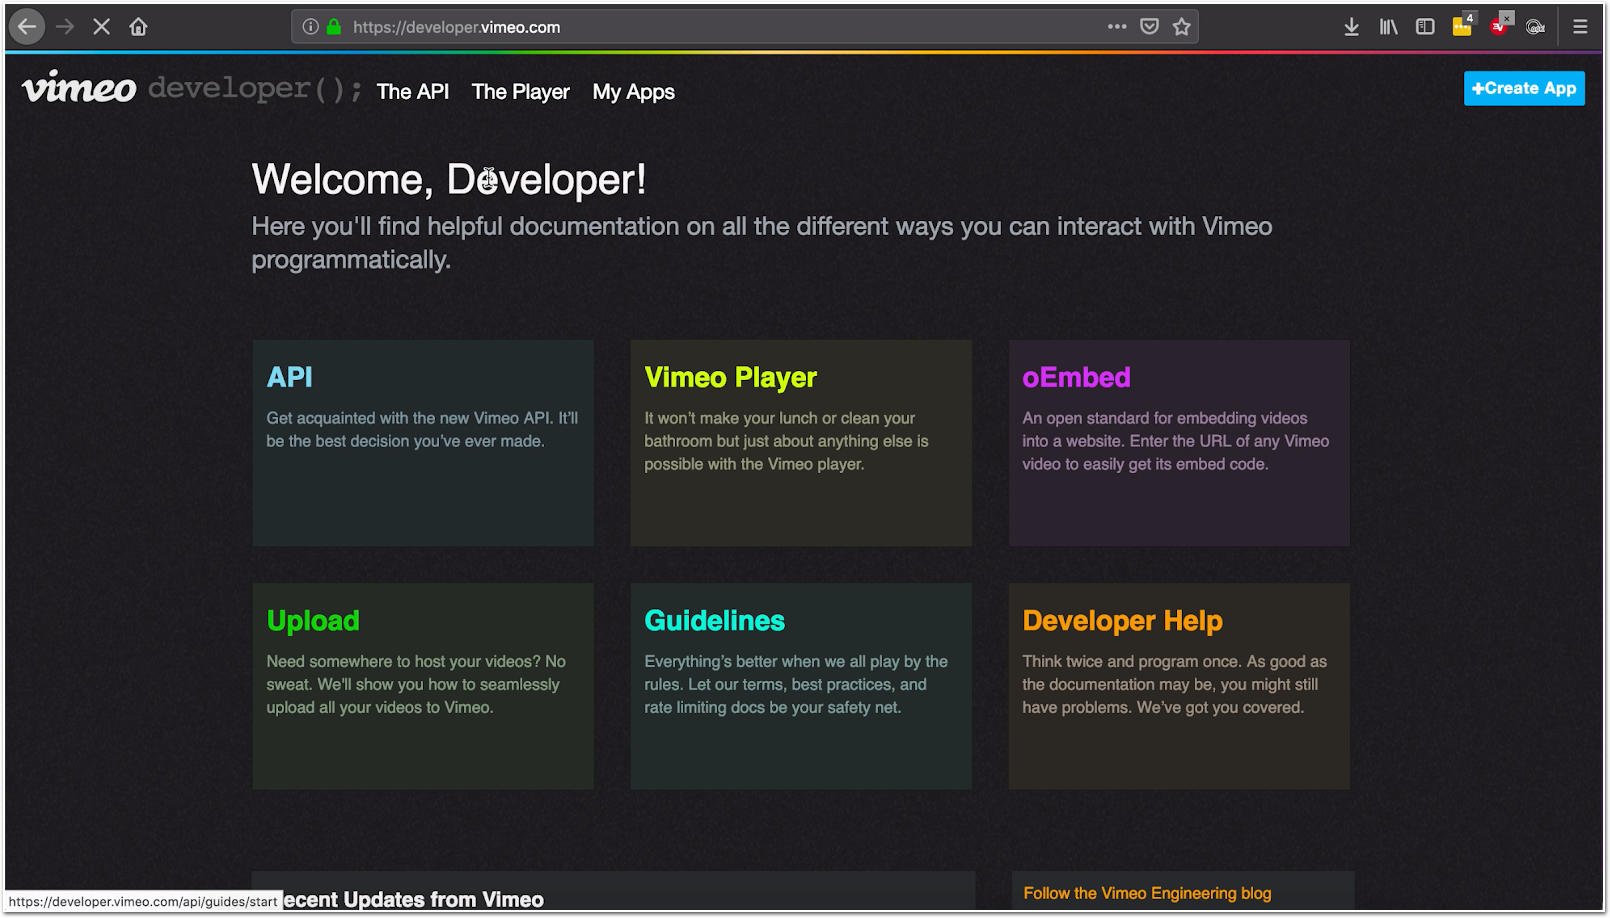This screenshot has width=1610, height=918.
Task: Open the API card heading
Action: pos(290,377)
